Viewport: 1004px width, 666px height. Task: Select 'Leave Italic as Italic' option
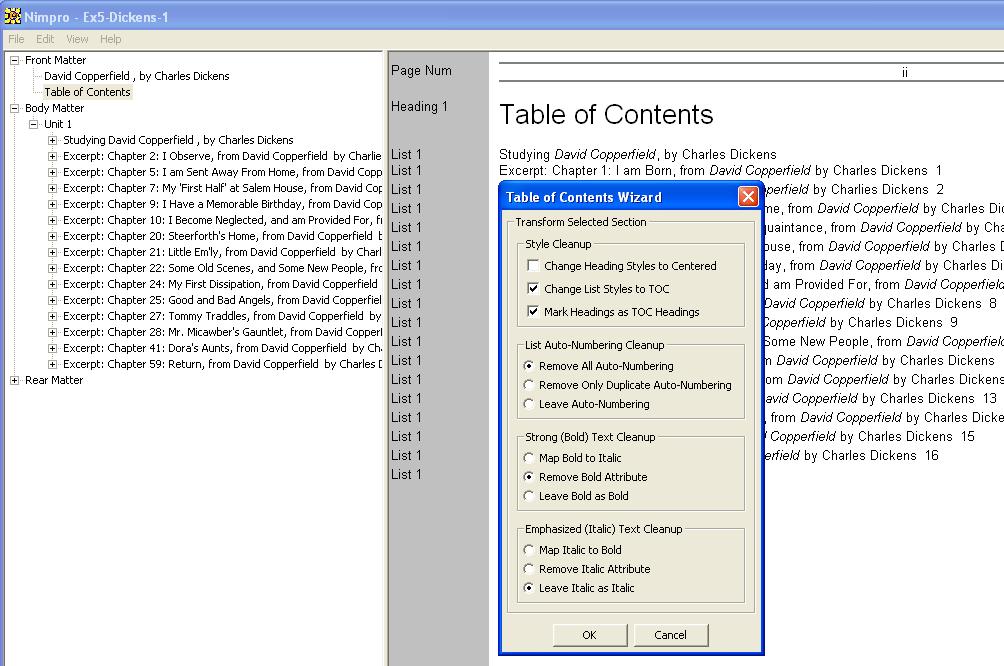528,588
